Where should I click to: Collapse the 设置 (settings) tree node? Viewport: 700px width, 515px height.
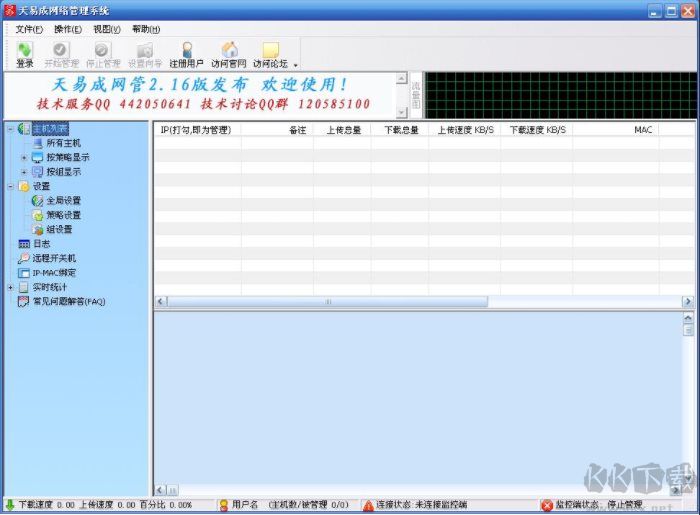[10, 186]
